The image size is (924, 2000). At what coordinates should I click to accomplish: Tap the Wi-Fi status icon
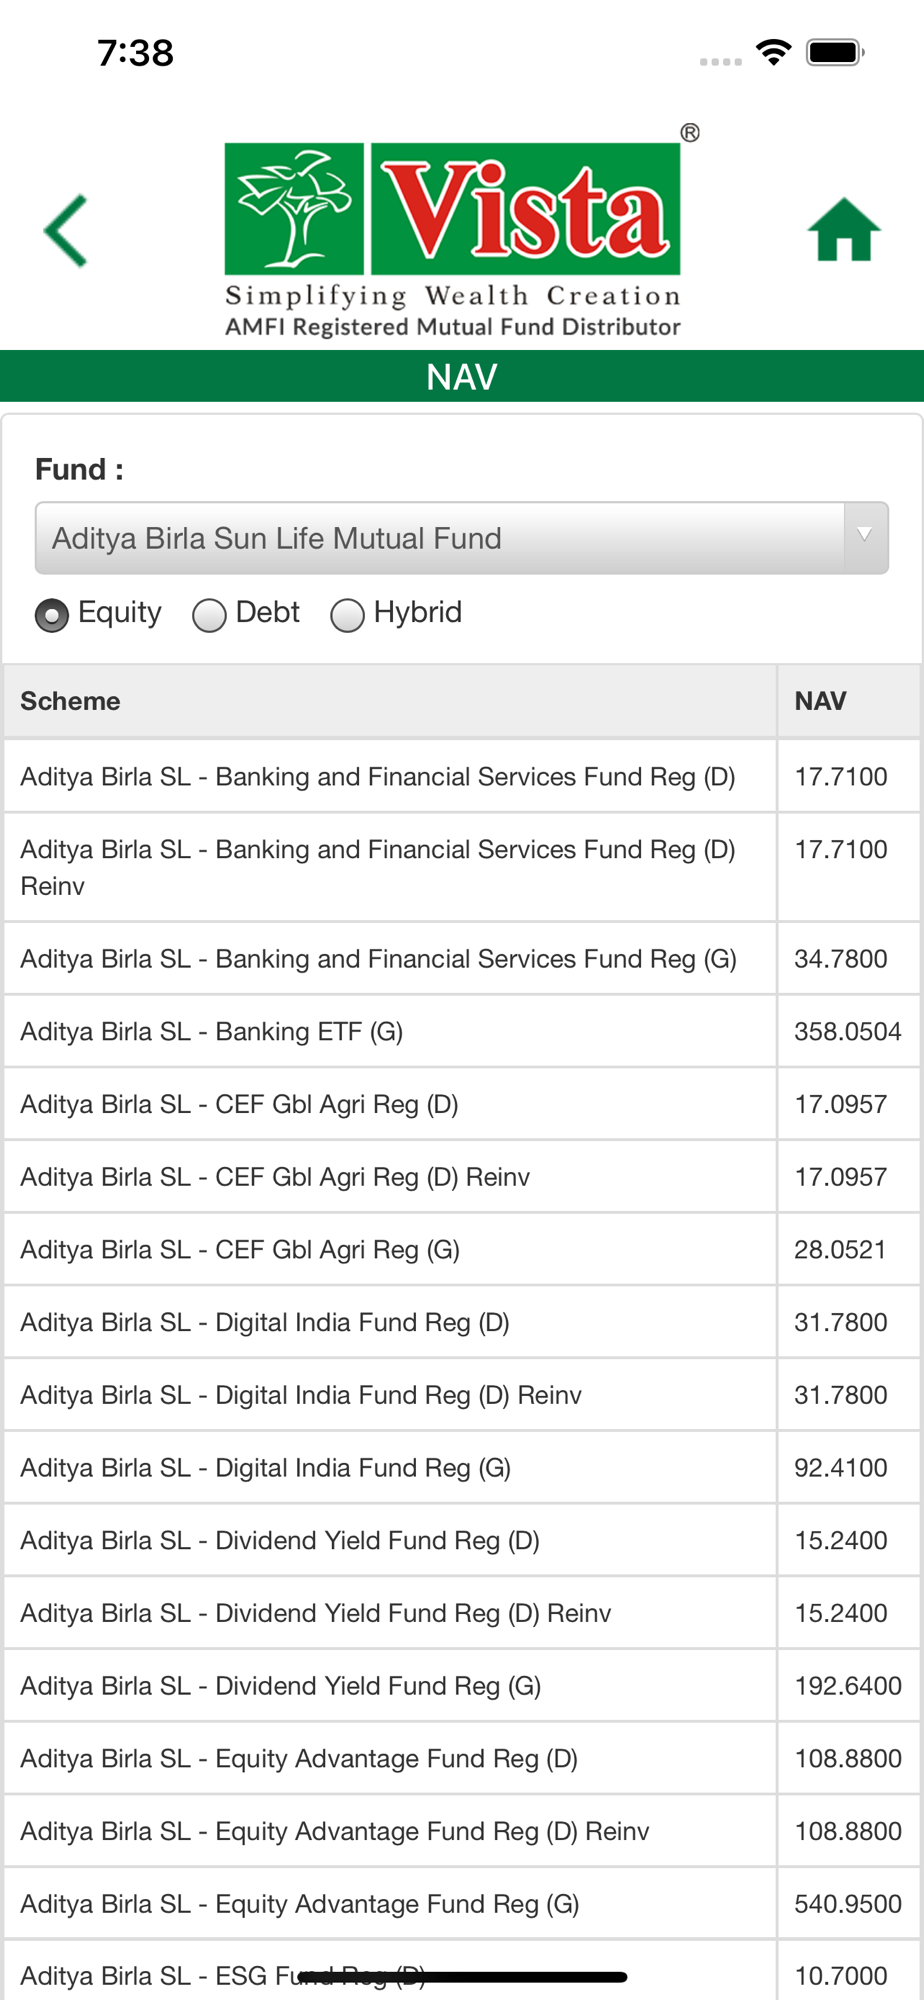coord(773,52)
